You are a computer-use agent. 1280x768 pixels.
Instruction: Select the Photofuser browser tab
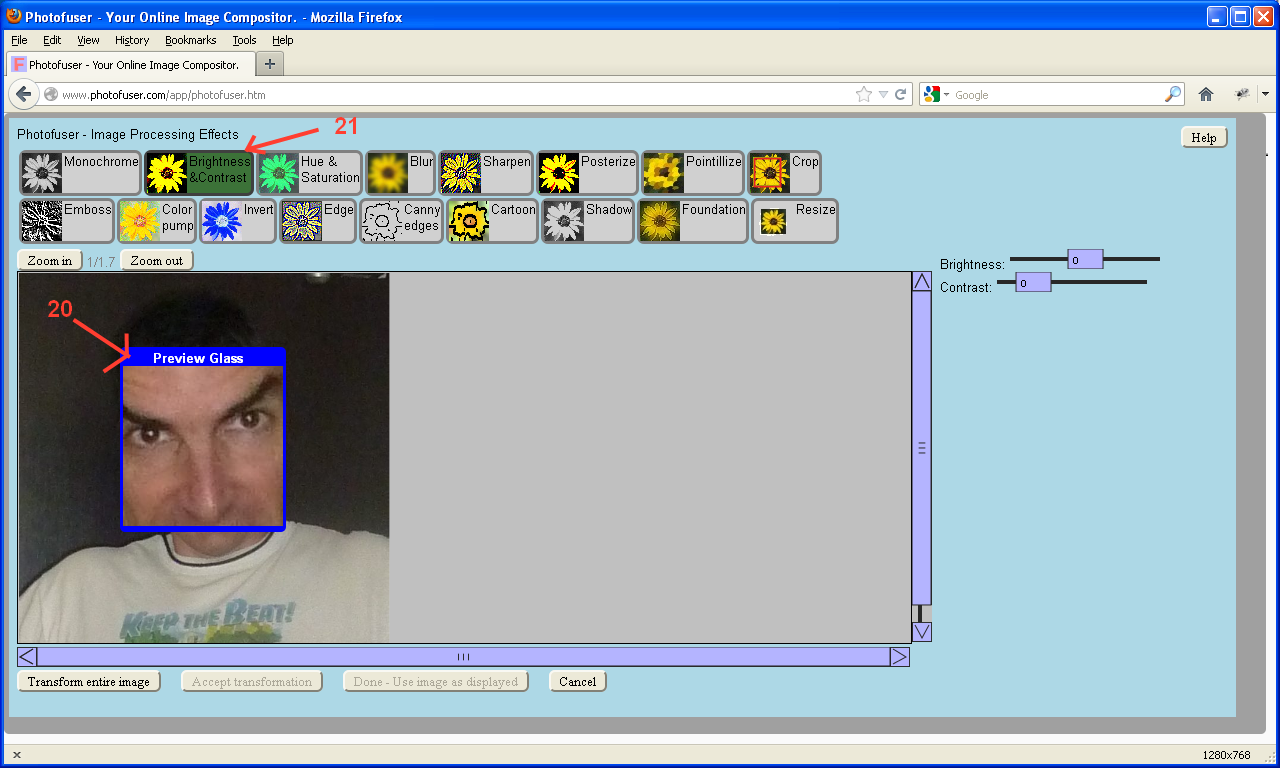pyautogui.click(x=132, y=64)
